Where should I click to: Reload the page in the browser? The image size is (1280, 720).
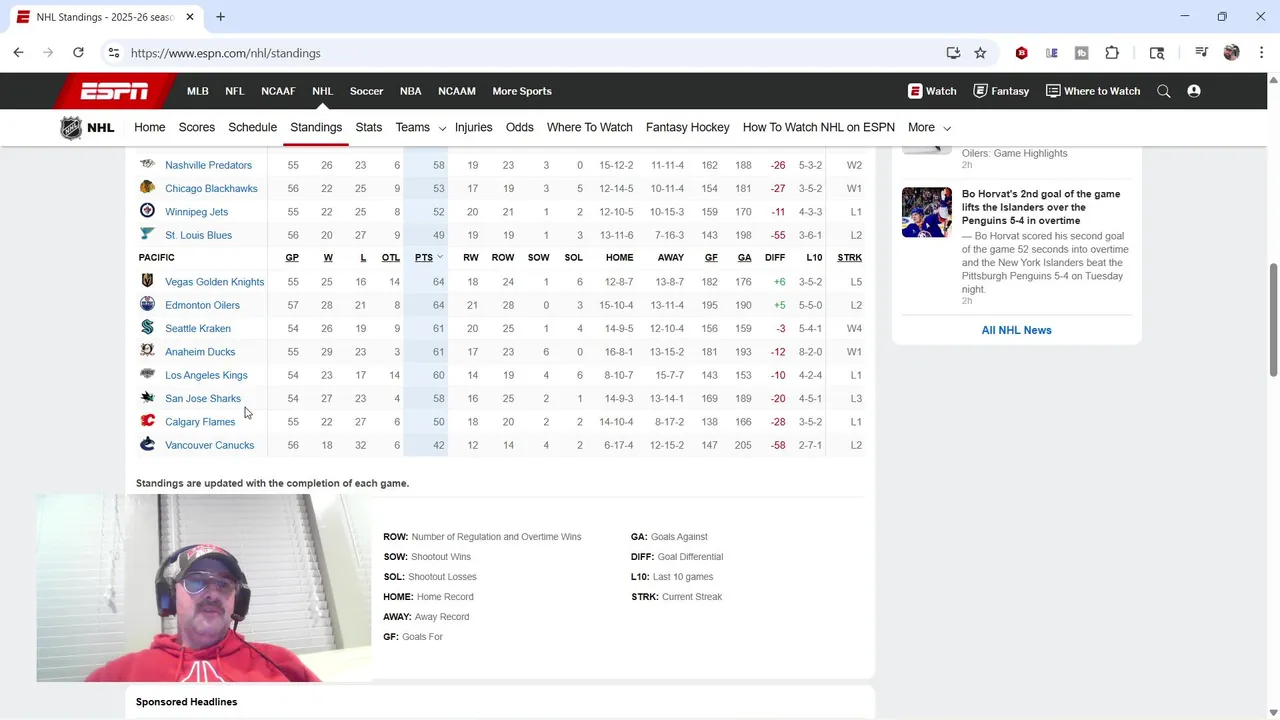point(78,53)
